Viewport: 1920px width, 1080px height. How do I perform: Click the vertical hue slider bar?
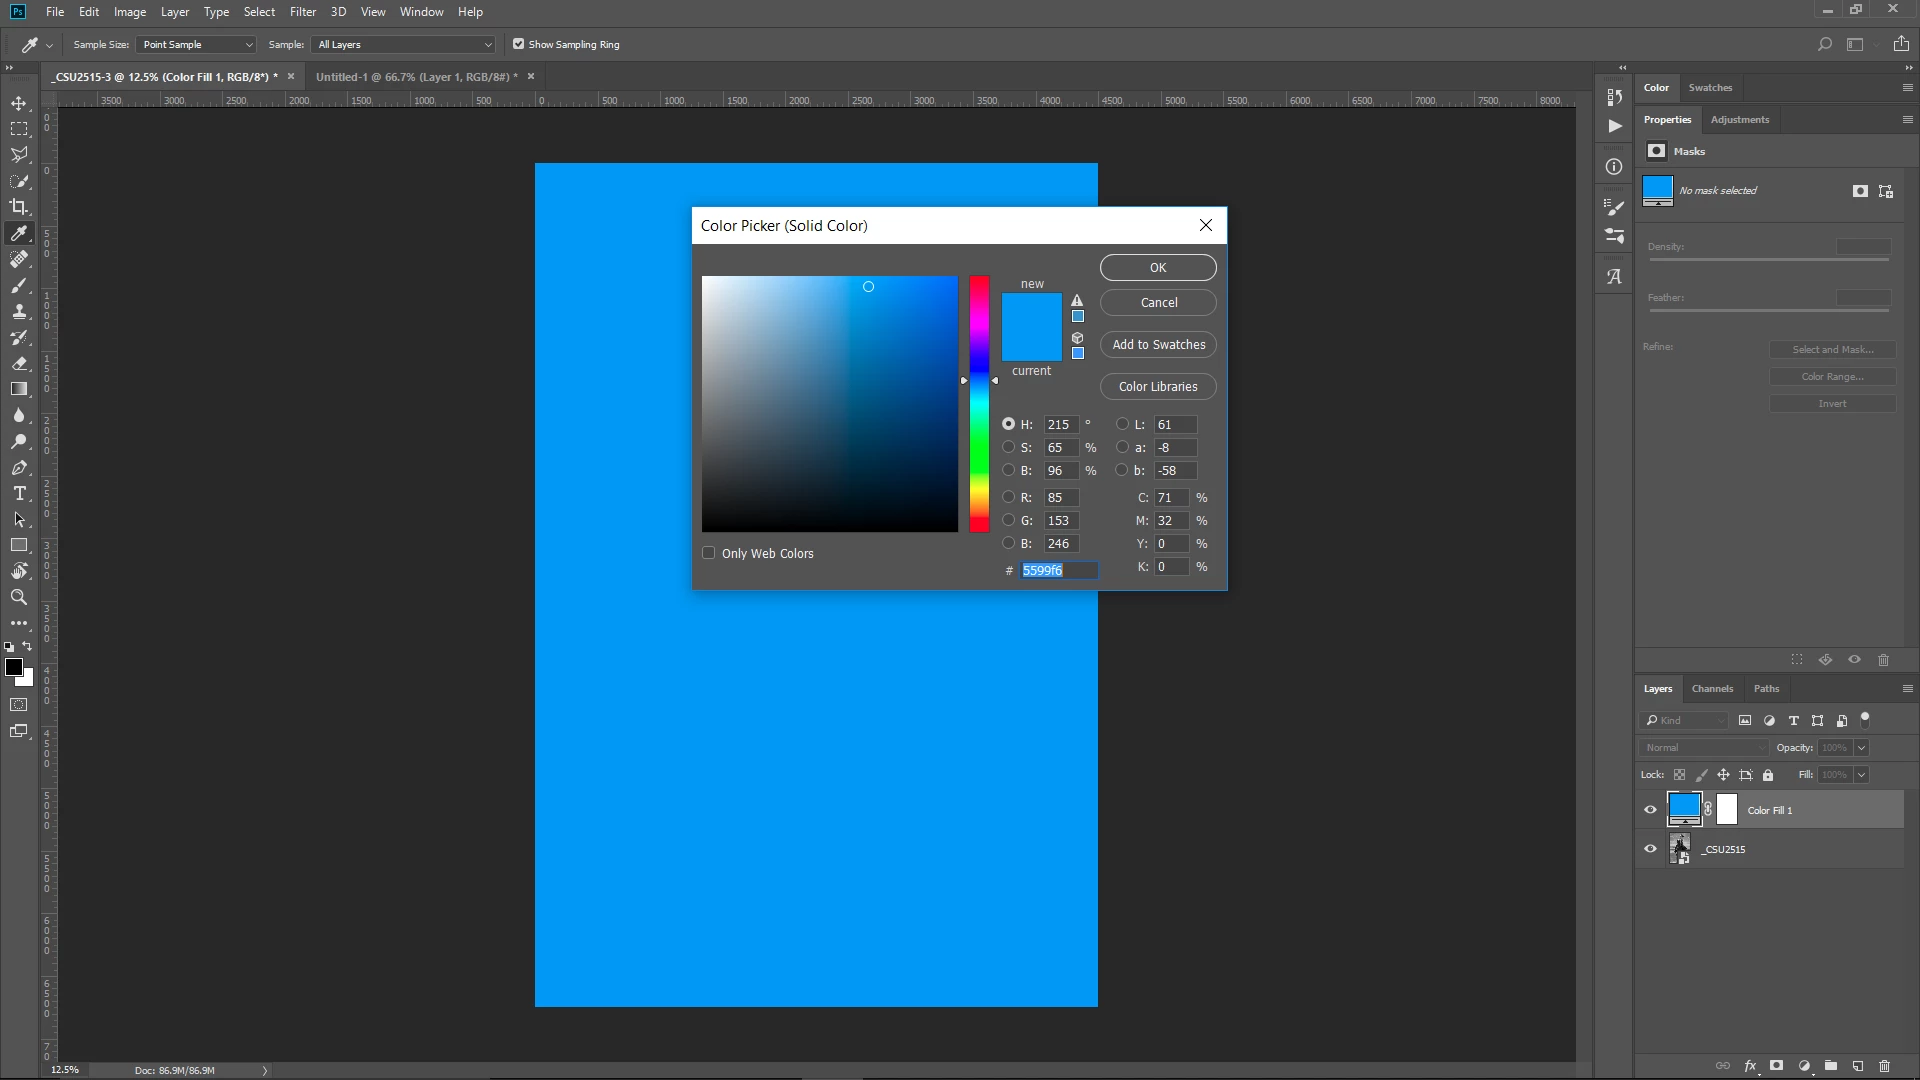(979, 405)
